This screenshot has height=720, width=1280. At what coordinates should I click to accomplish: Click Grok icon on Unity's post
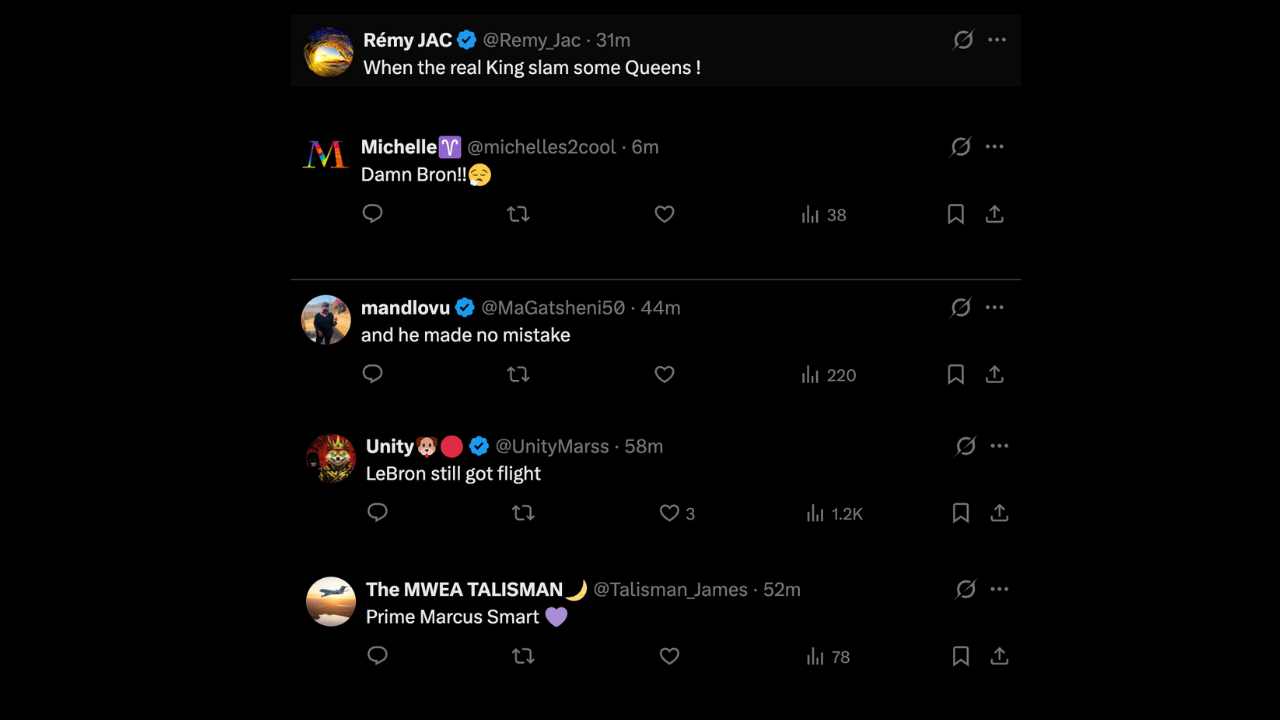click(x=965, y=446)
